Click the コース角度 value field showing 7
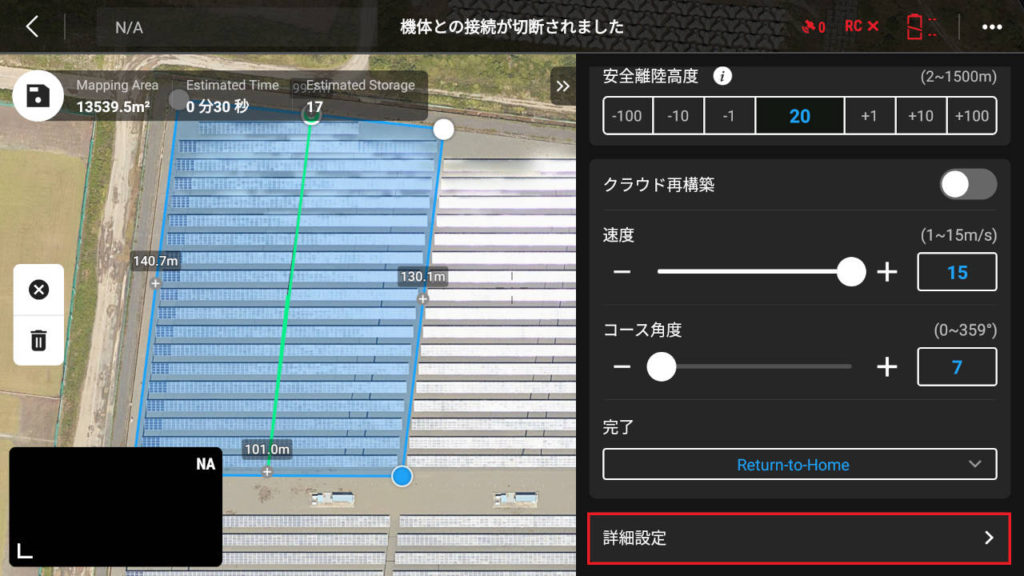The width and height of the screenshot is (1024, 576). (957, 367)
